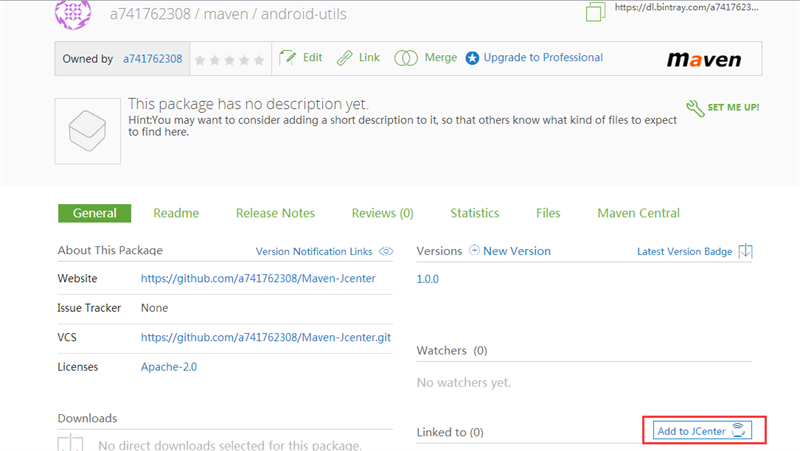Click the Maven logo

point(704,60)
